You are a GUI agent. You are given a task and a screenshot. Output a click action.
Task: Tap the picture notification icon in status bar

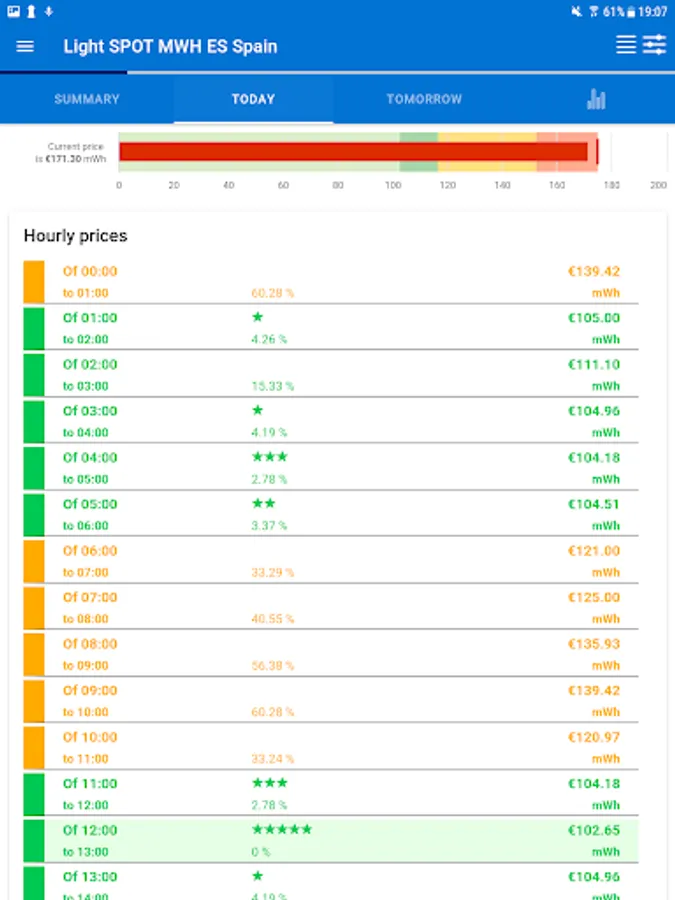(x=14, y=11)
